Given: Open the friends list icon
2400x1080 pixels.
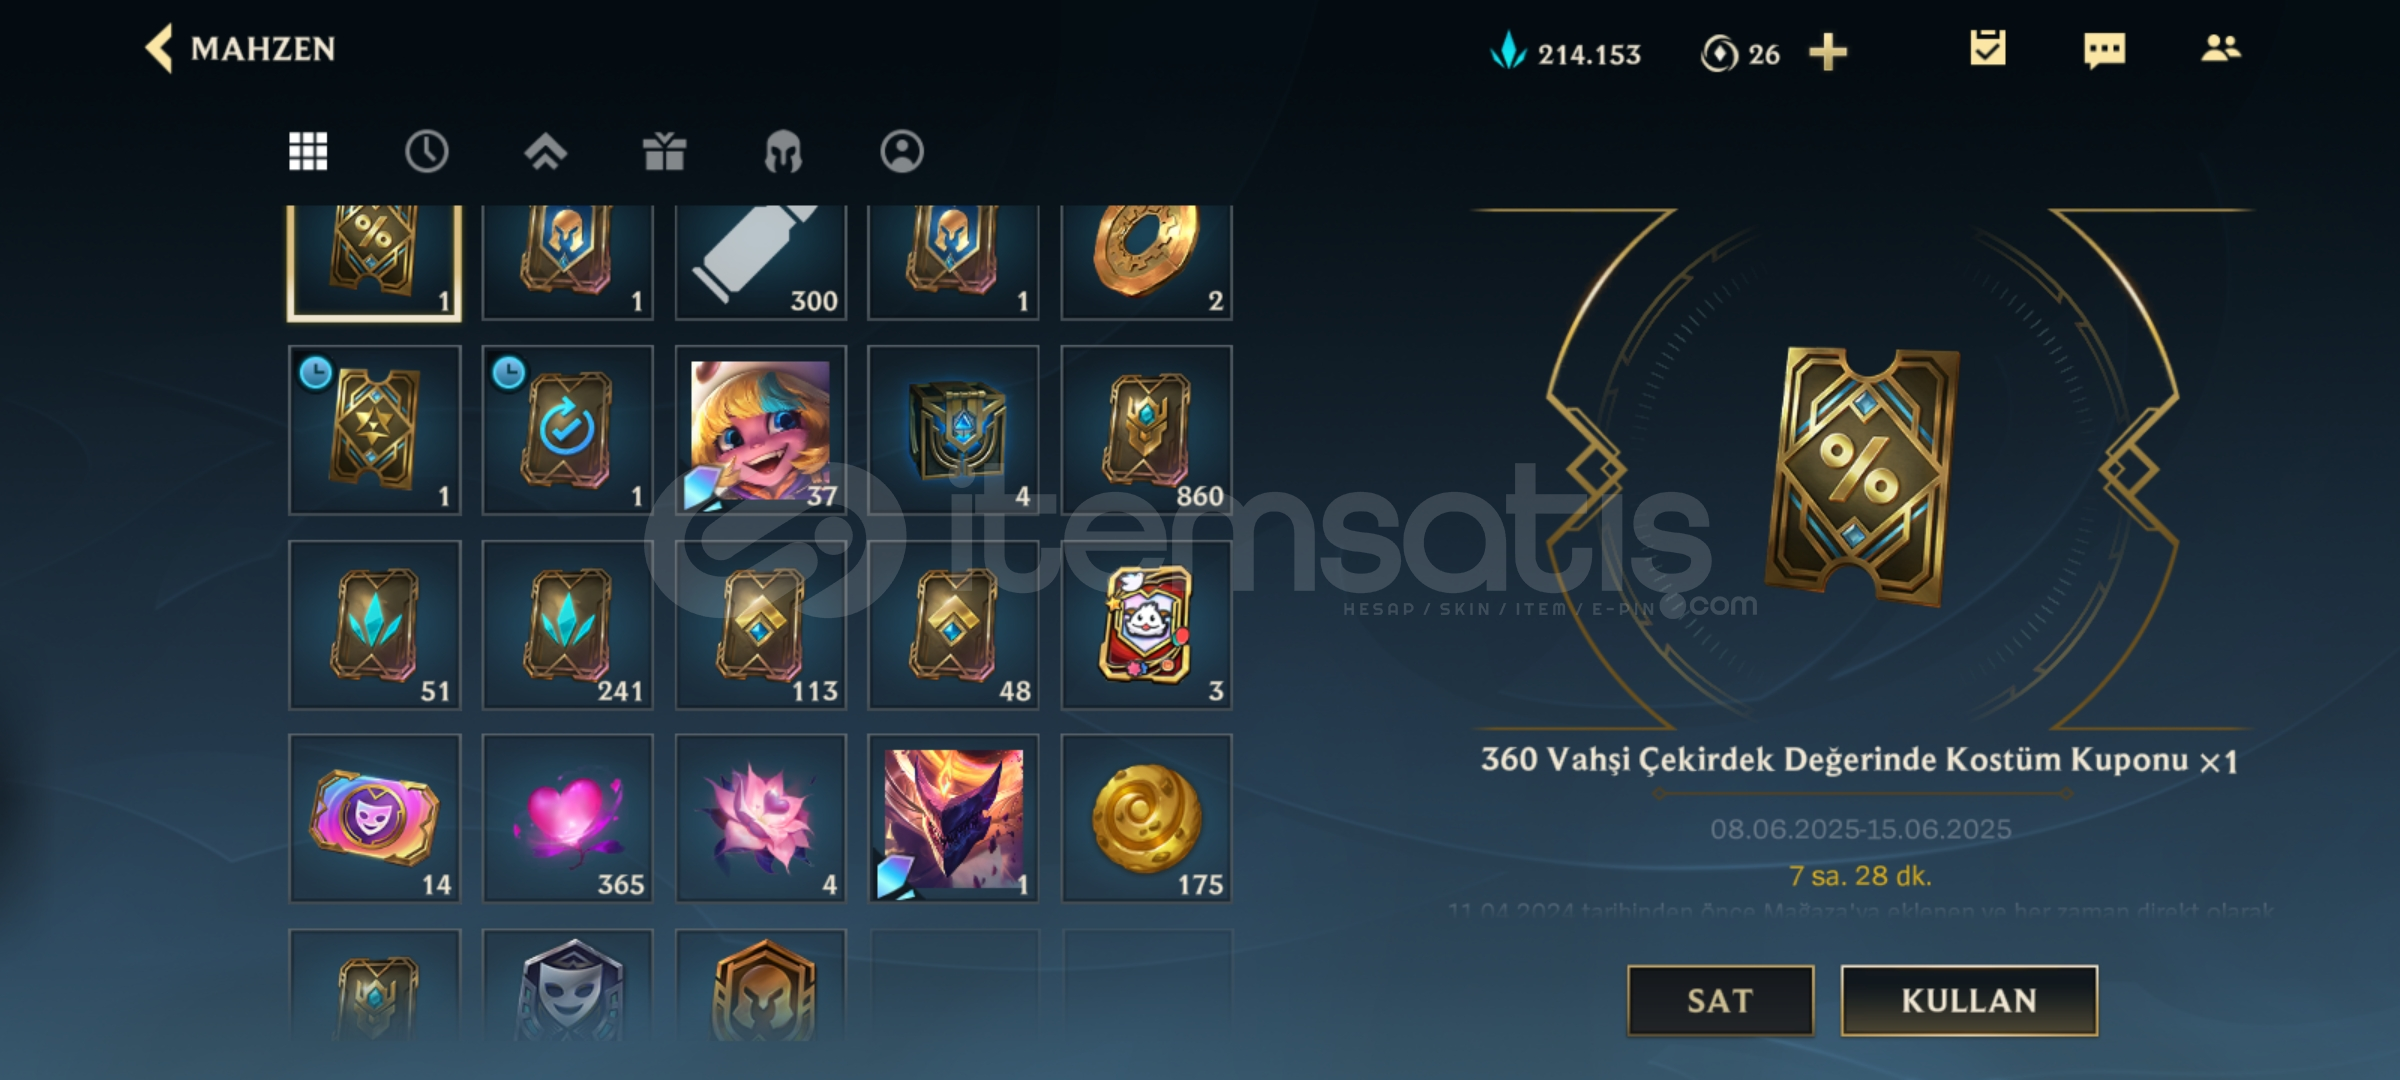Looking at the screenshot, I should 2220,48.
